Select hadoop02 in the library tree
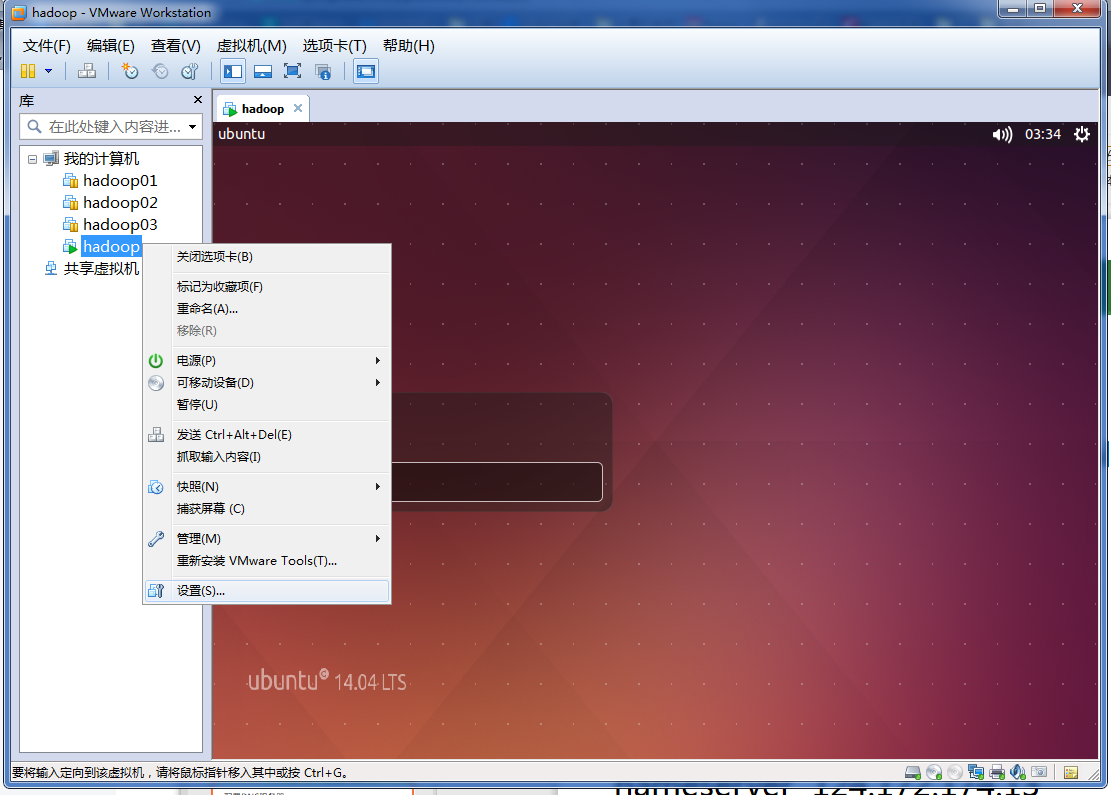 point(120,203)
